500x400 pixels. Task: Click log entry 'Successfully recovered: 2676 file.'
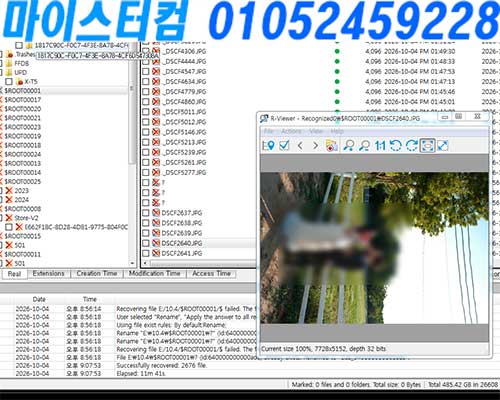(162, 366)
